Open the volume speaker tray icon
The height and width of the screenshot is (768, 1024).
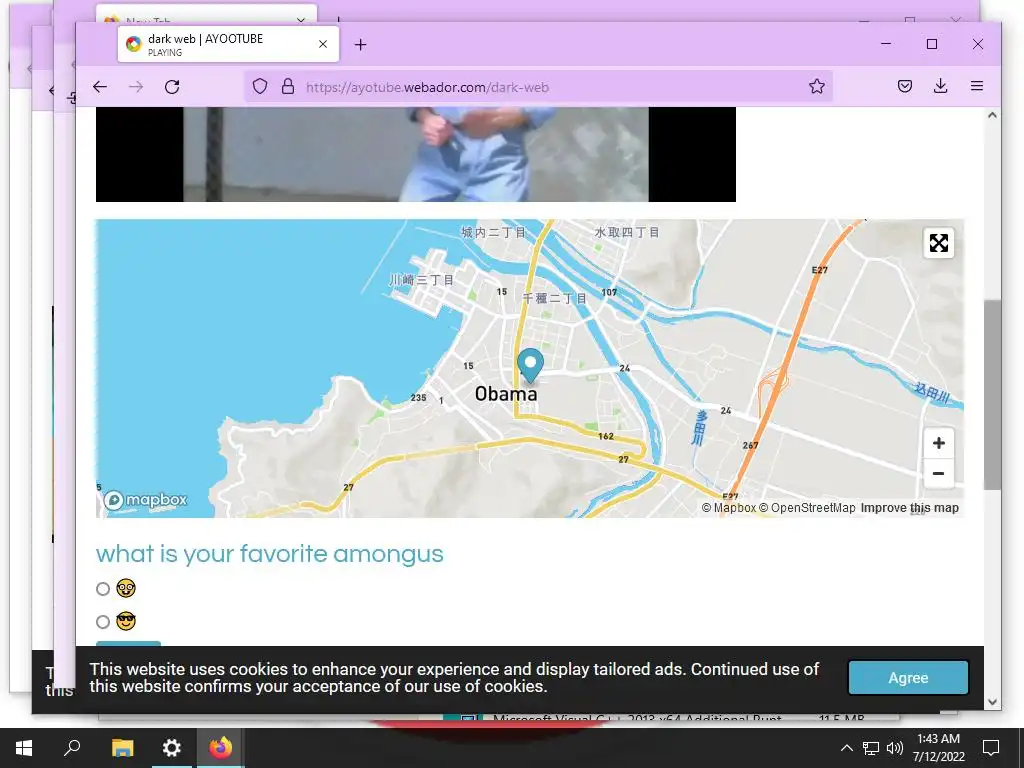pos(894,748)
